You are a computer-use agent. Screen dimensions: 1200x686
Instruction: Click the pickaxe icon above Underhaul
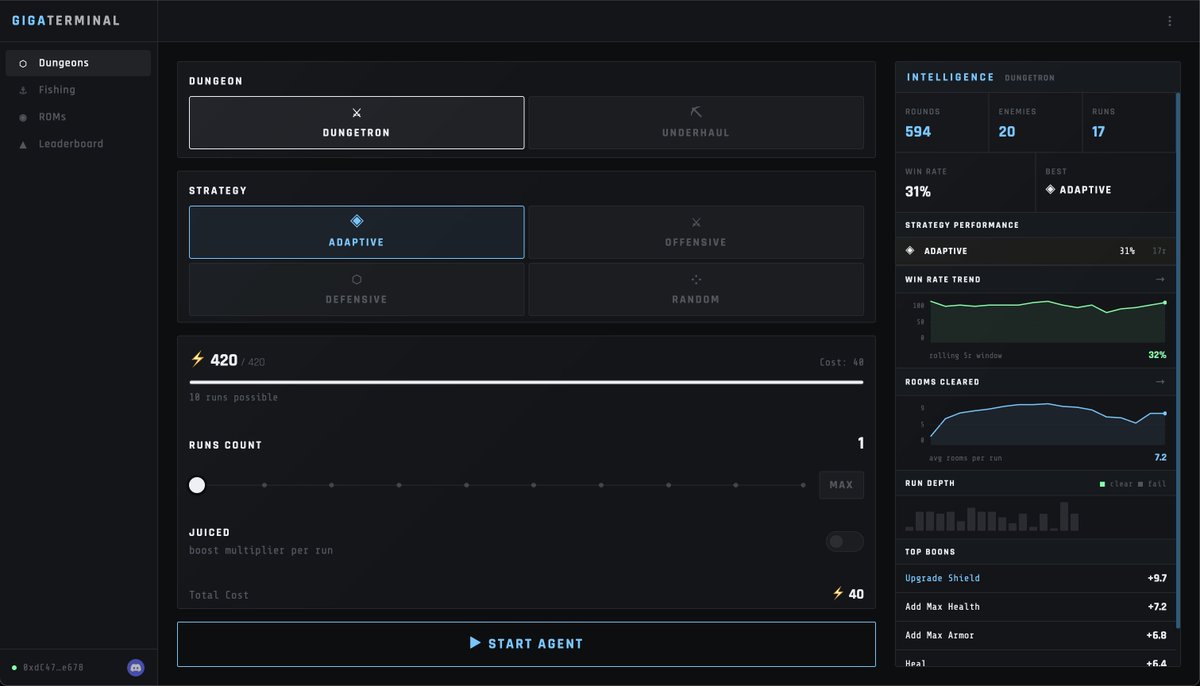point(696,113)
